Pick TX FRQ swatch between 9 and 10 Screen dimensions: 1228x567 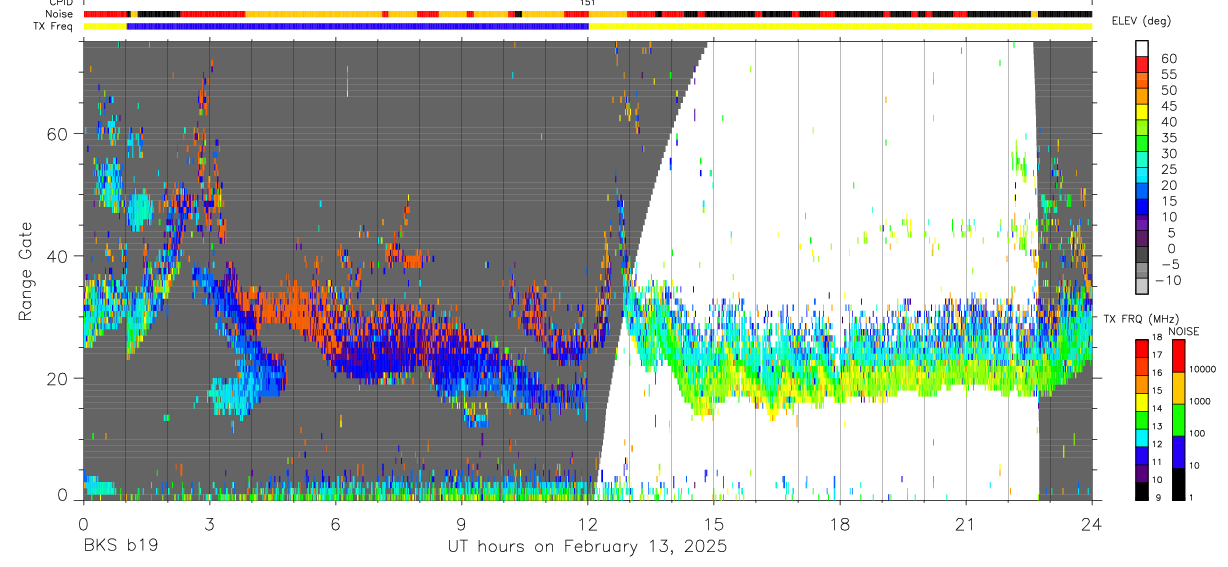click(1142, 491)
